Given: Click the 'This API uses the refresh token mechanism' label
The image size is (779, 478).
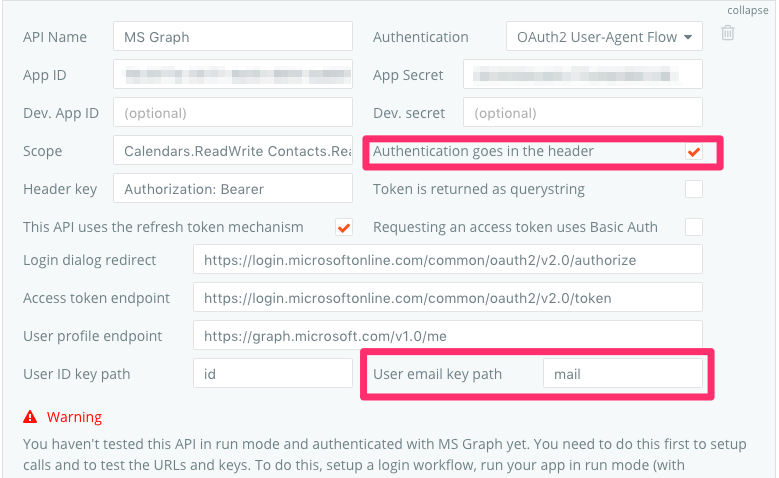Looking at the screenshot, I should (x=163, y=227).
